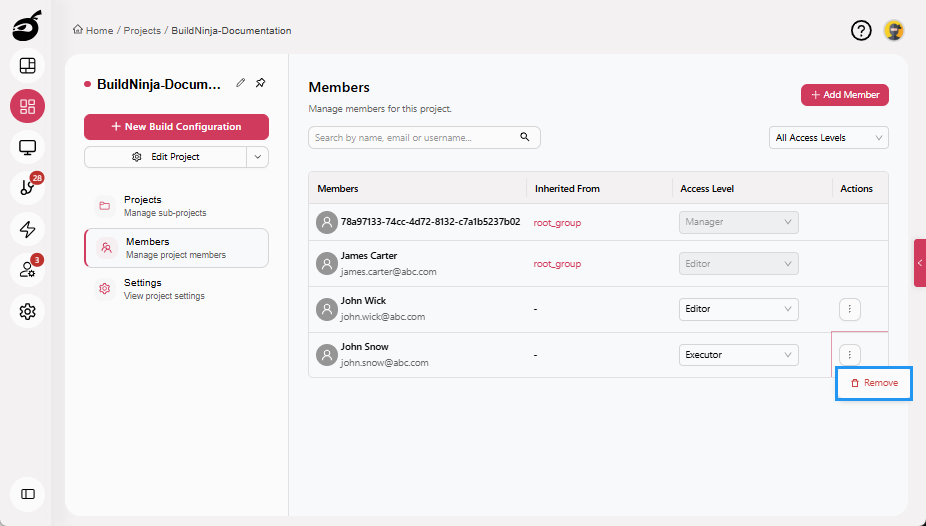Click James Carter's avatar icon
The width and height of the screenshot is (926, 526).
[327, 263]
